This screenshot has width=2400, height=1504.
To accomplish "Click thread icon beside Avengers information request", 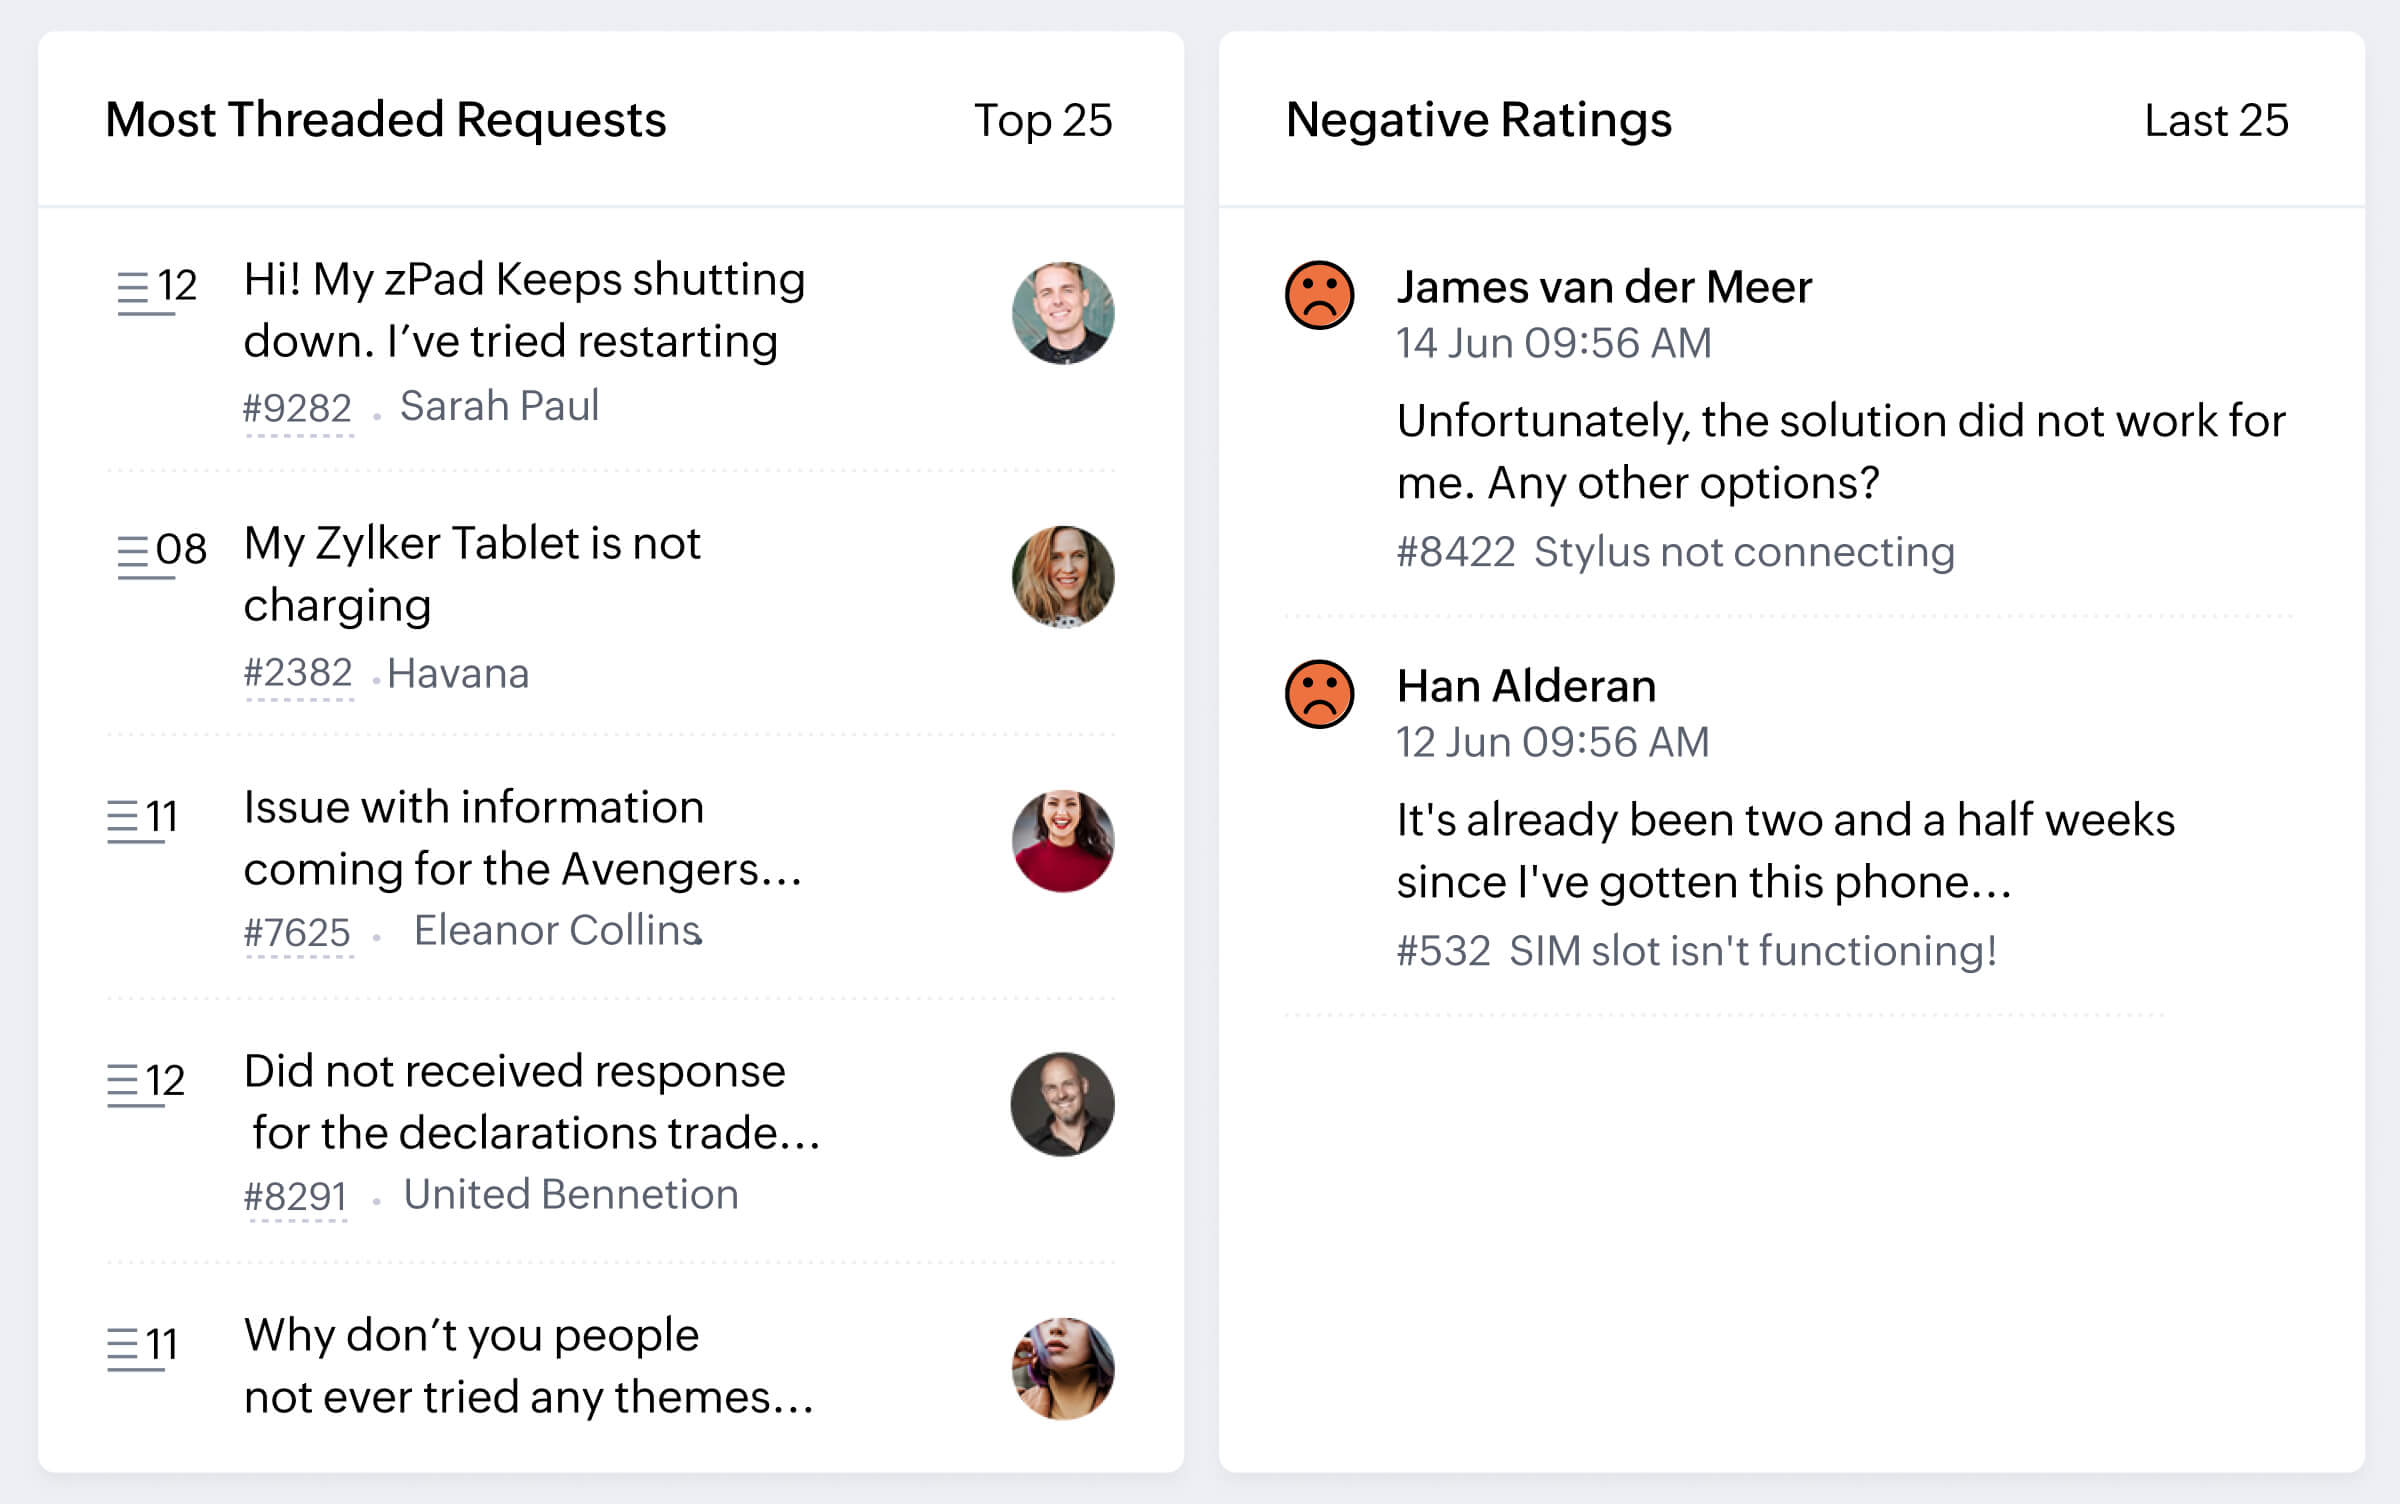I will pos(123,818).
